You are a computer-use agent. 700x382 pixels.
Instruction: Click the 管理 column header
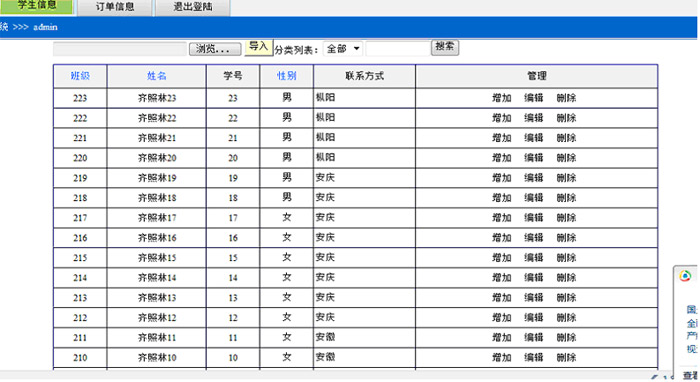pos(537,76)
